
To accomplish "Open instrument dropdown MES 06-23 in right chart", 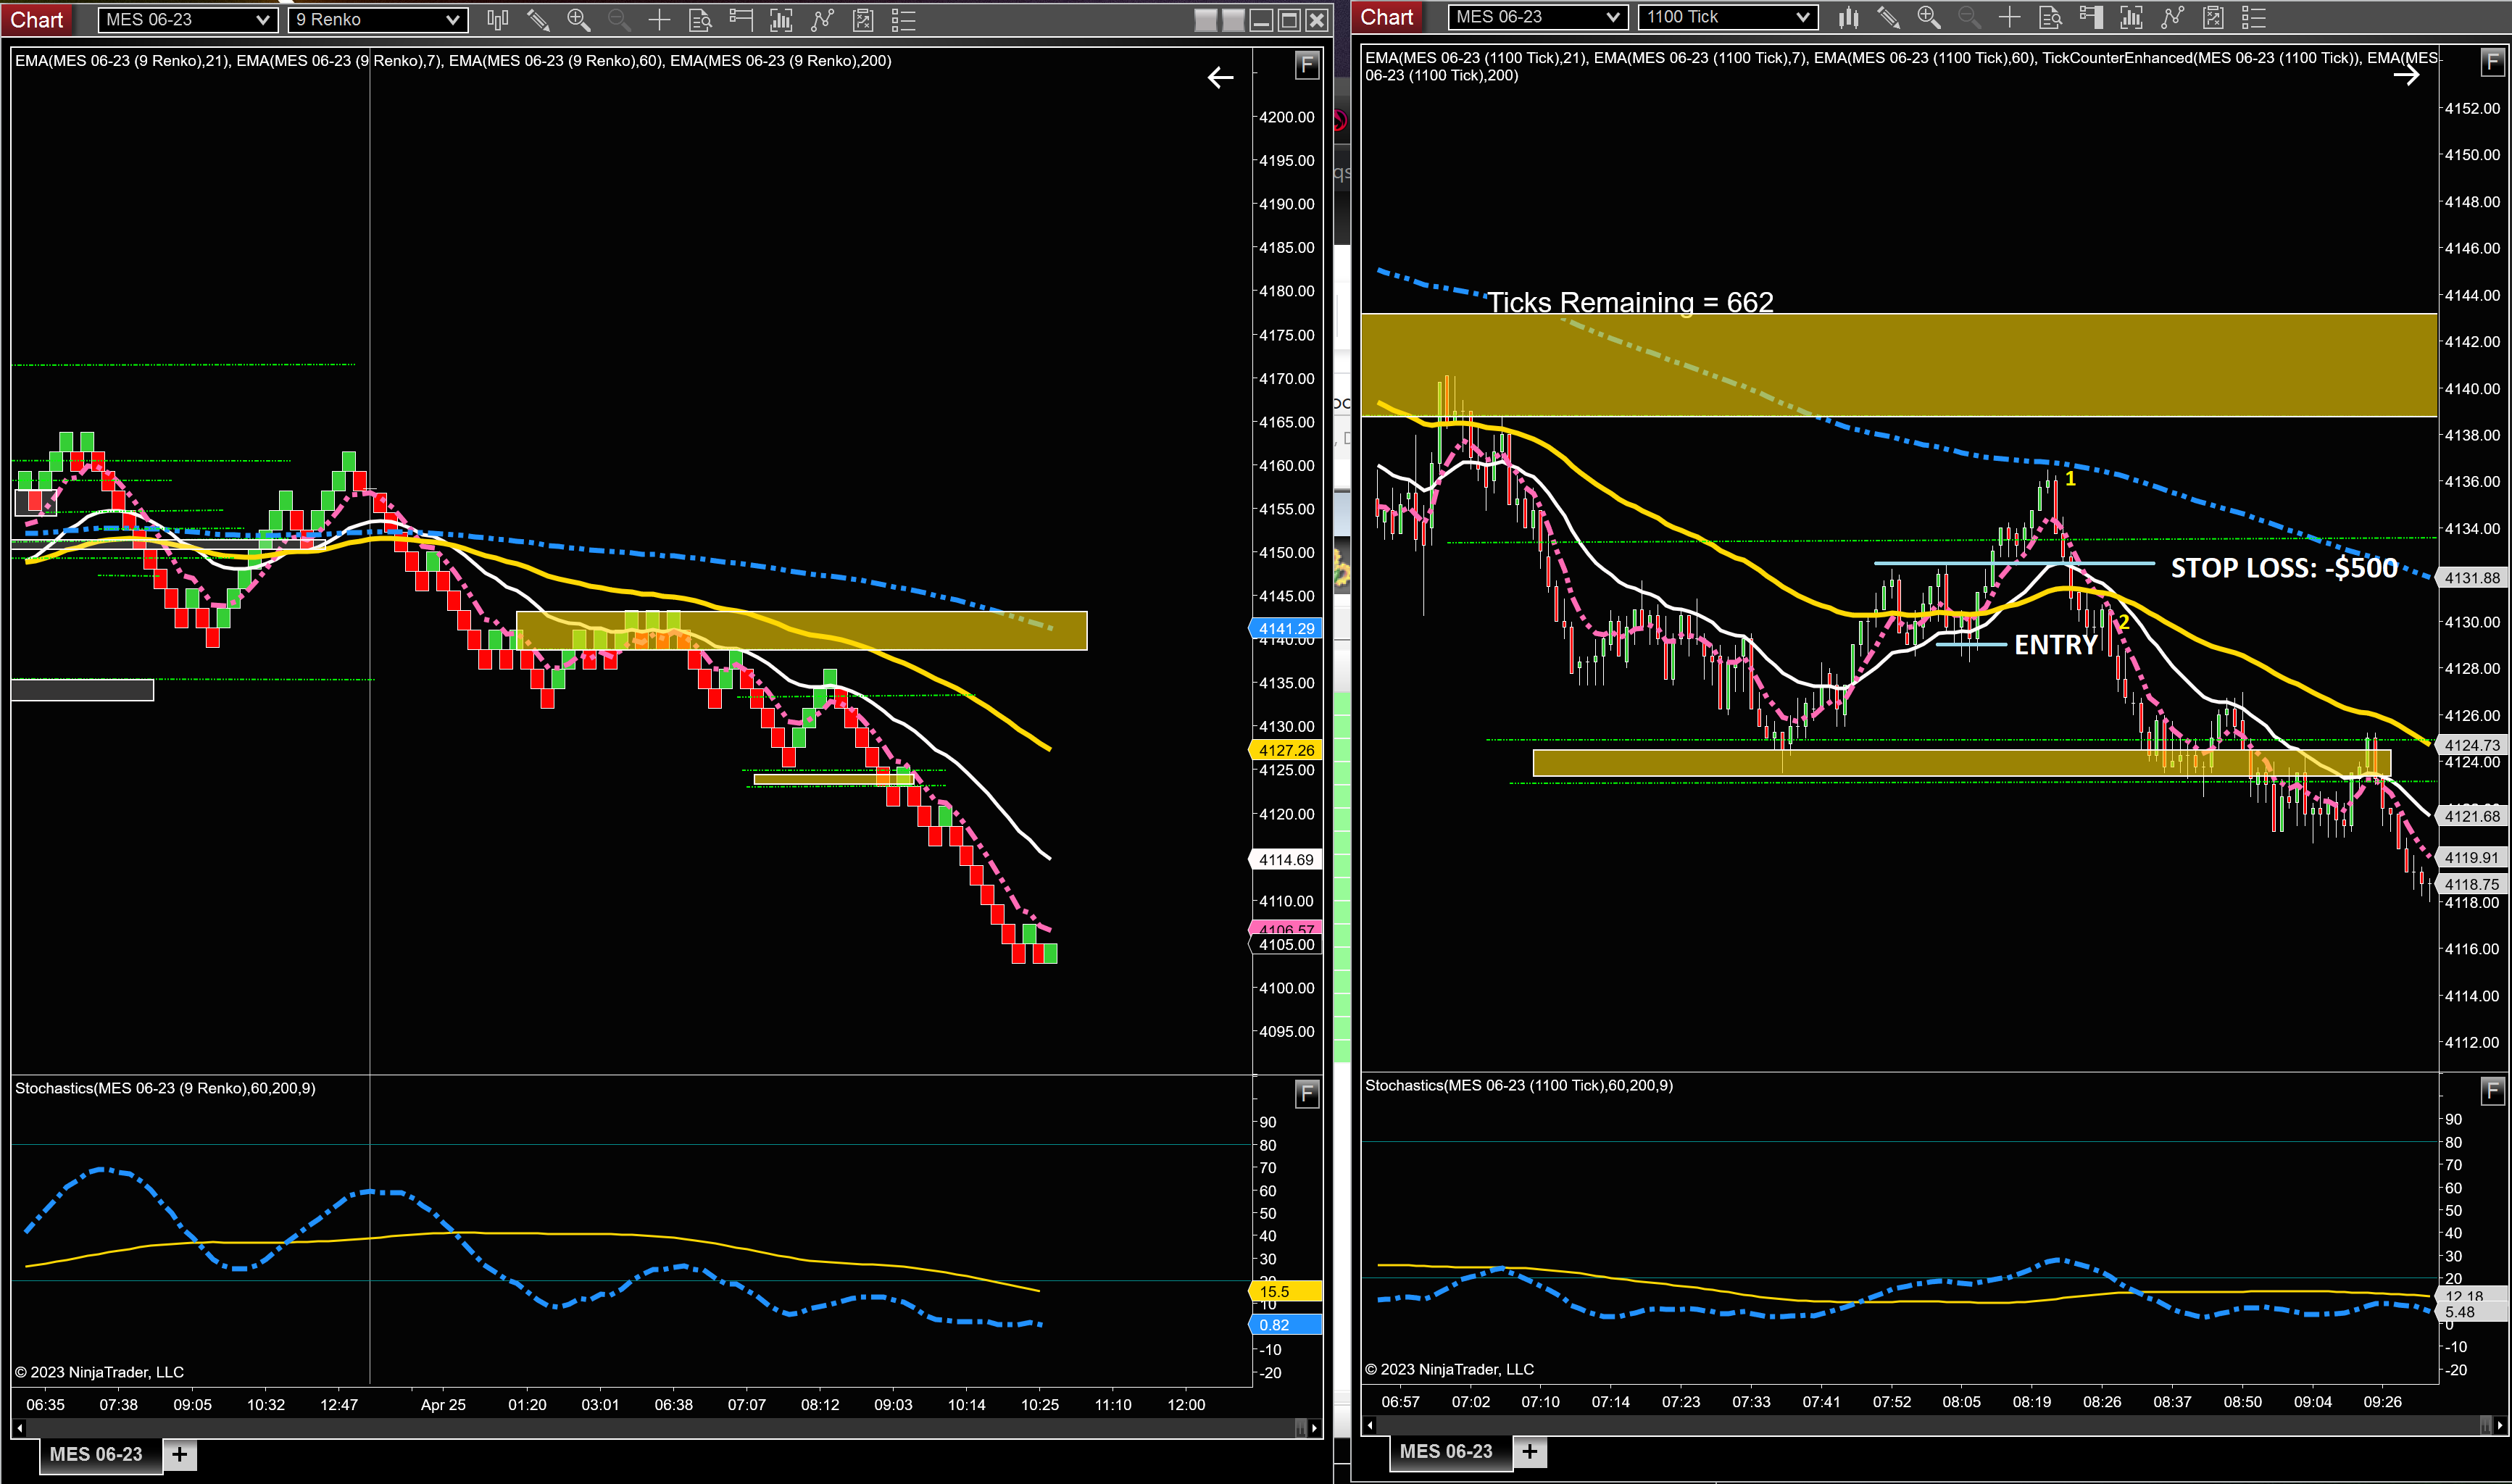I will coord(1537,17).
